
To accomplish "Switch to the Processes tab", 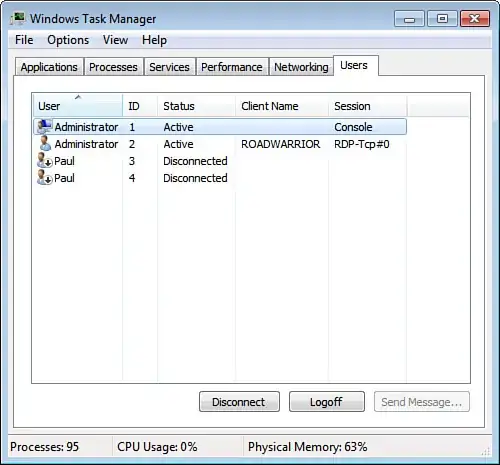I will [x=113, y=67].
